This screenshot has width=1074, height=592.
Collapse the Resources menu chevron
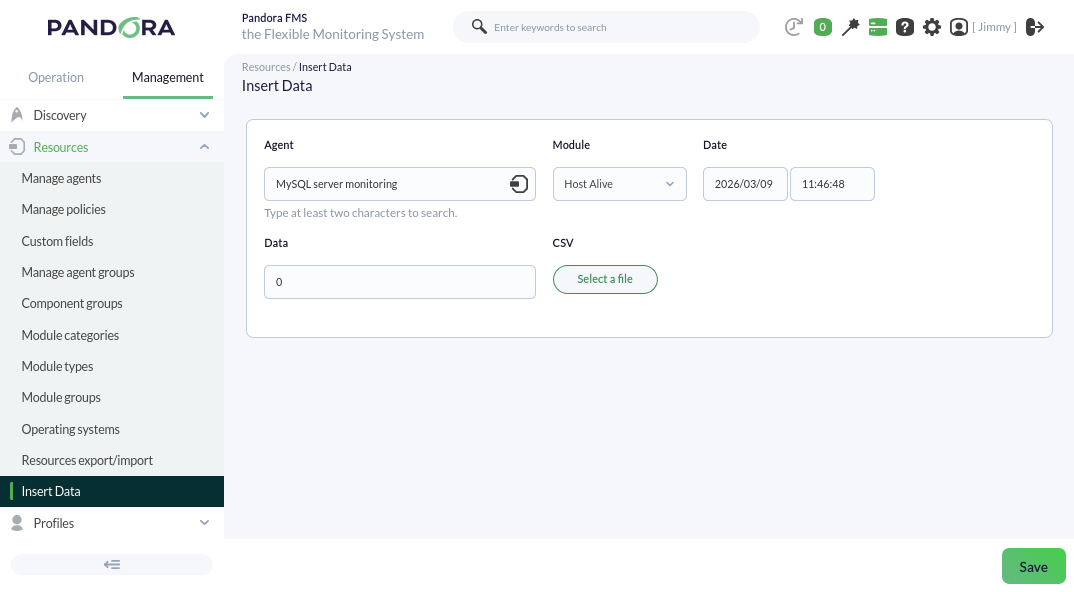click(x=204, y=147)
